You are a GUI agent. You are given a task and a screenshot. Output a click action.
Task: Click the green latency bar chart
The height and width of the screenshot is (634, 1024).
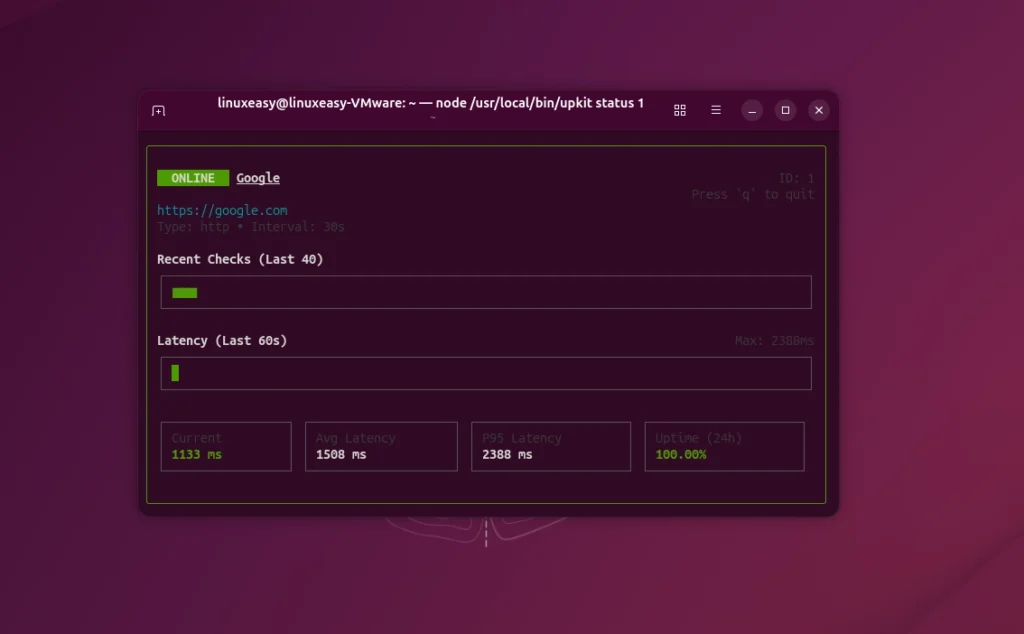(174, 373)
